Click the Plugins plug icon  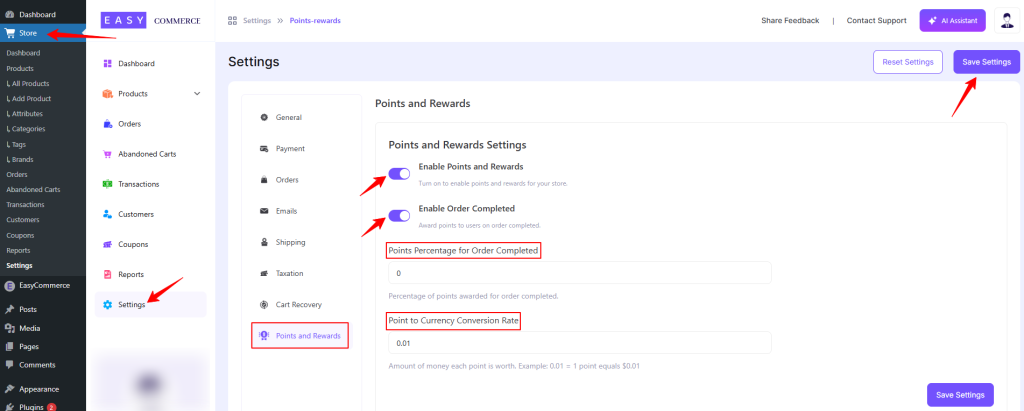[10, 407]
